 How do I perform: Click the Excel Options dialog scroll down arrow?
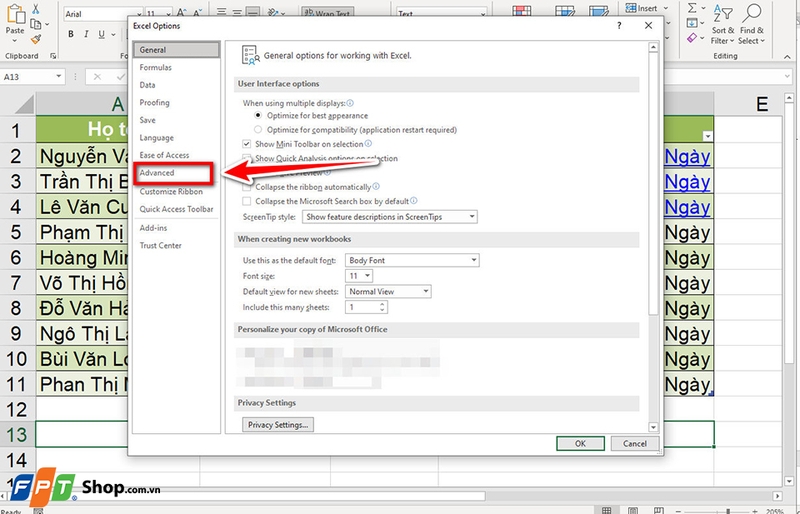click(653, 427)
